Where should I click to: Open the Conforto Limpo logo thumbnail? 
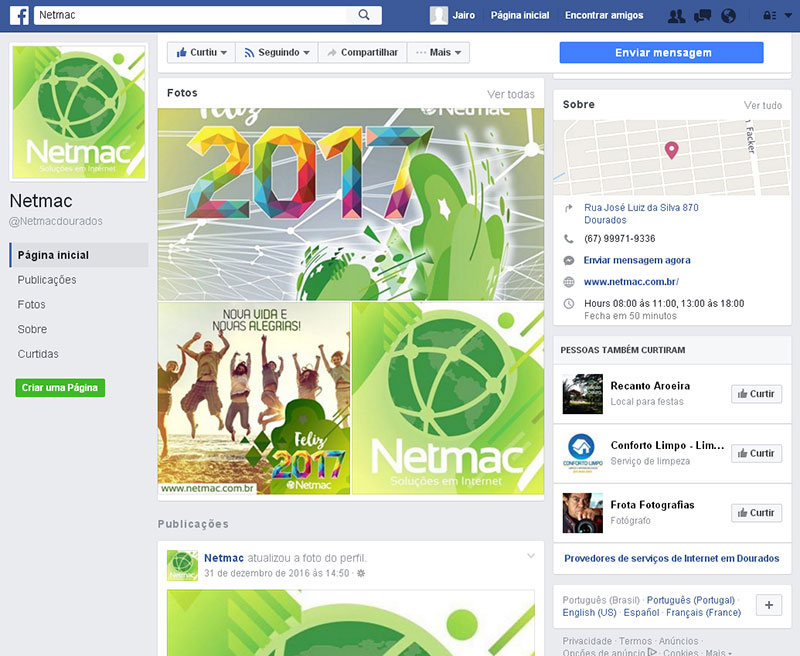click(x=583, y=453)
